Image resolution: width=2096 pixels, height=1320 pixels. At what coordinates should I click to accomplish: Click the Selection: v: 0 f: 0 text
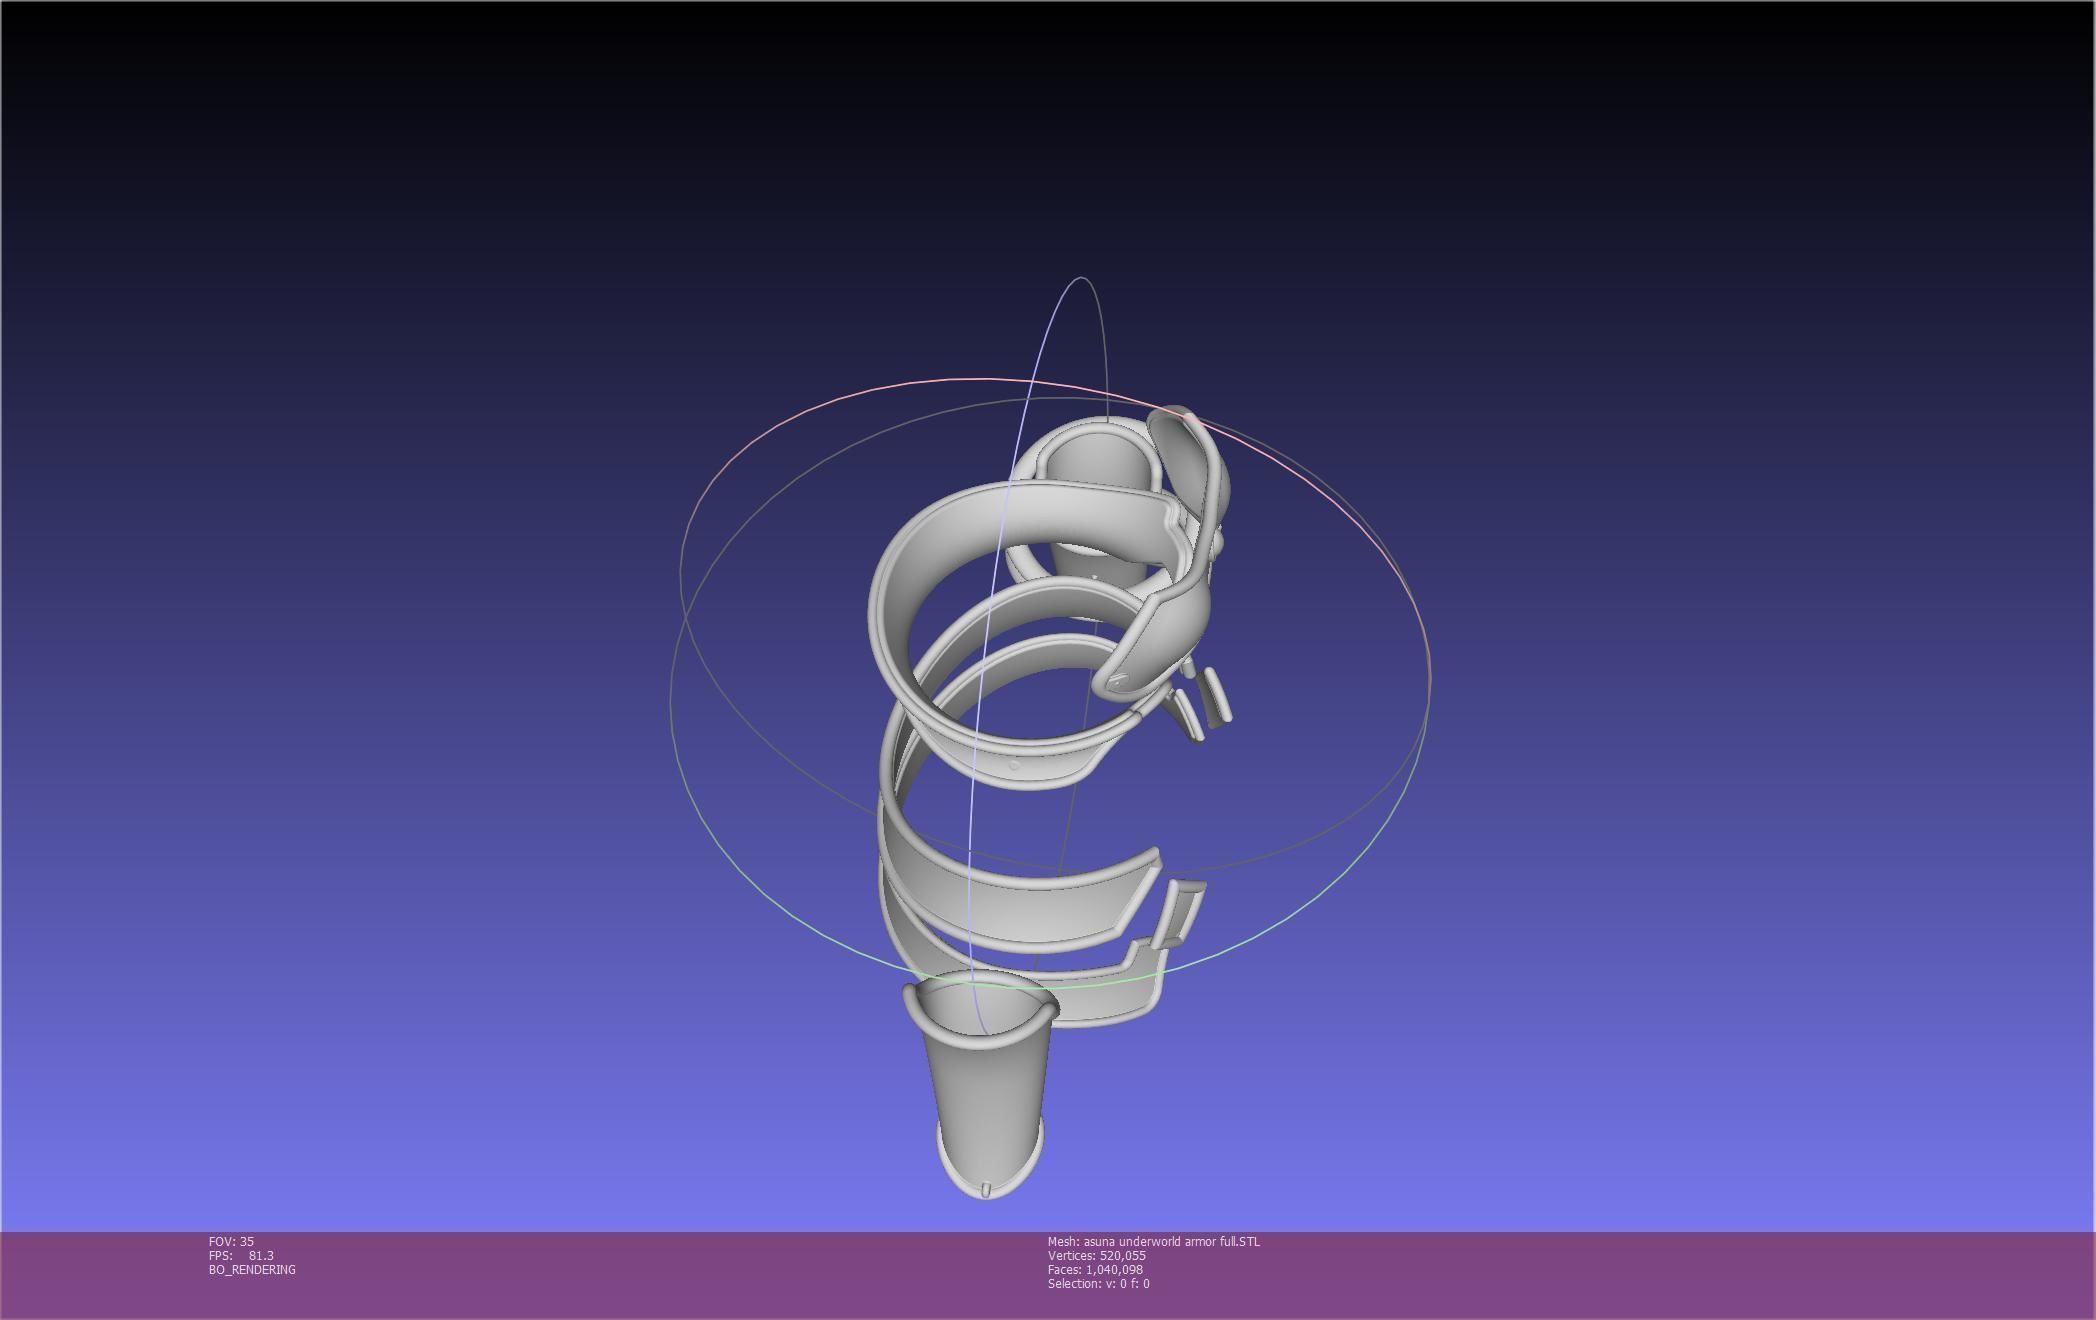[x=1098, y=1284]
